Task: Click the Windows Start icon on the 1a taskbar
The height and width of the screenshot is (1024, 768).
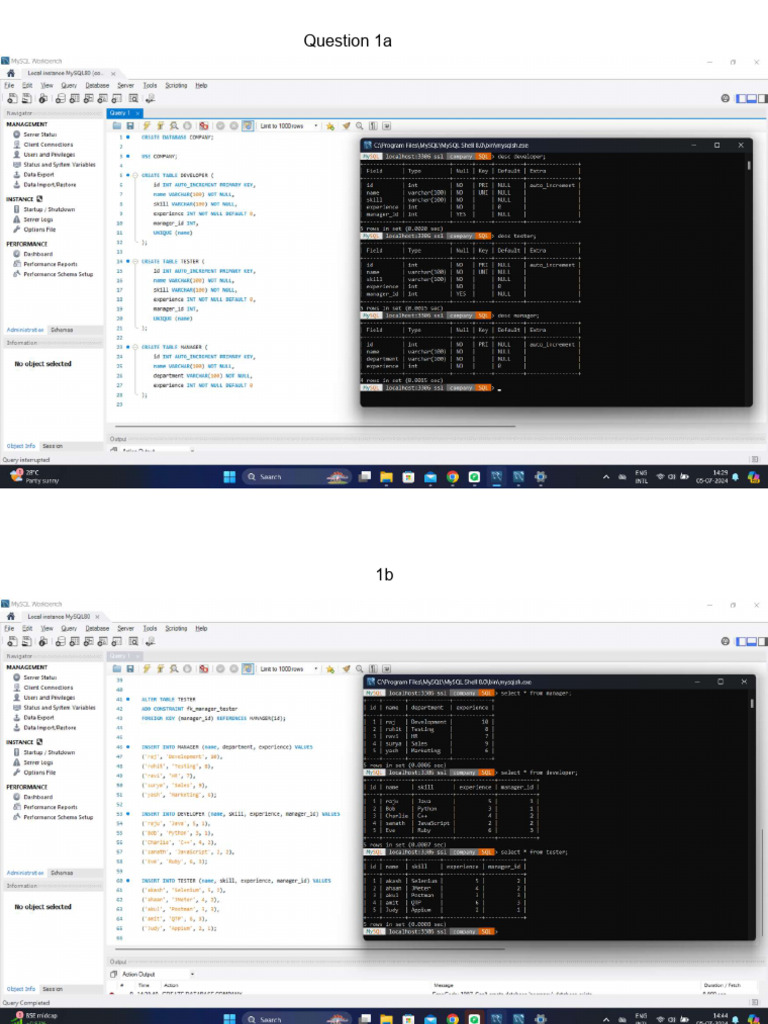Action: point(227,477)
